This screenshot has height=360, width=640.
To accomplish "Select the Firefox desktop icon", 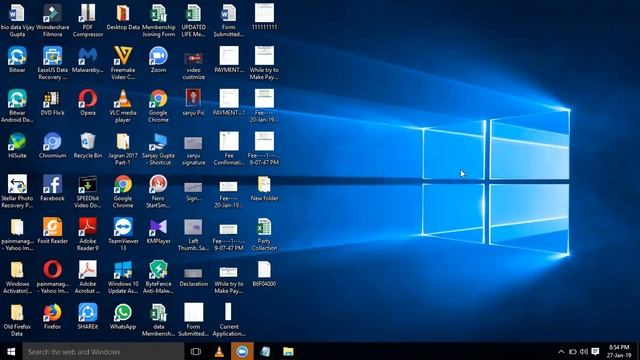I will point(53,317).
